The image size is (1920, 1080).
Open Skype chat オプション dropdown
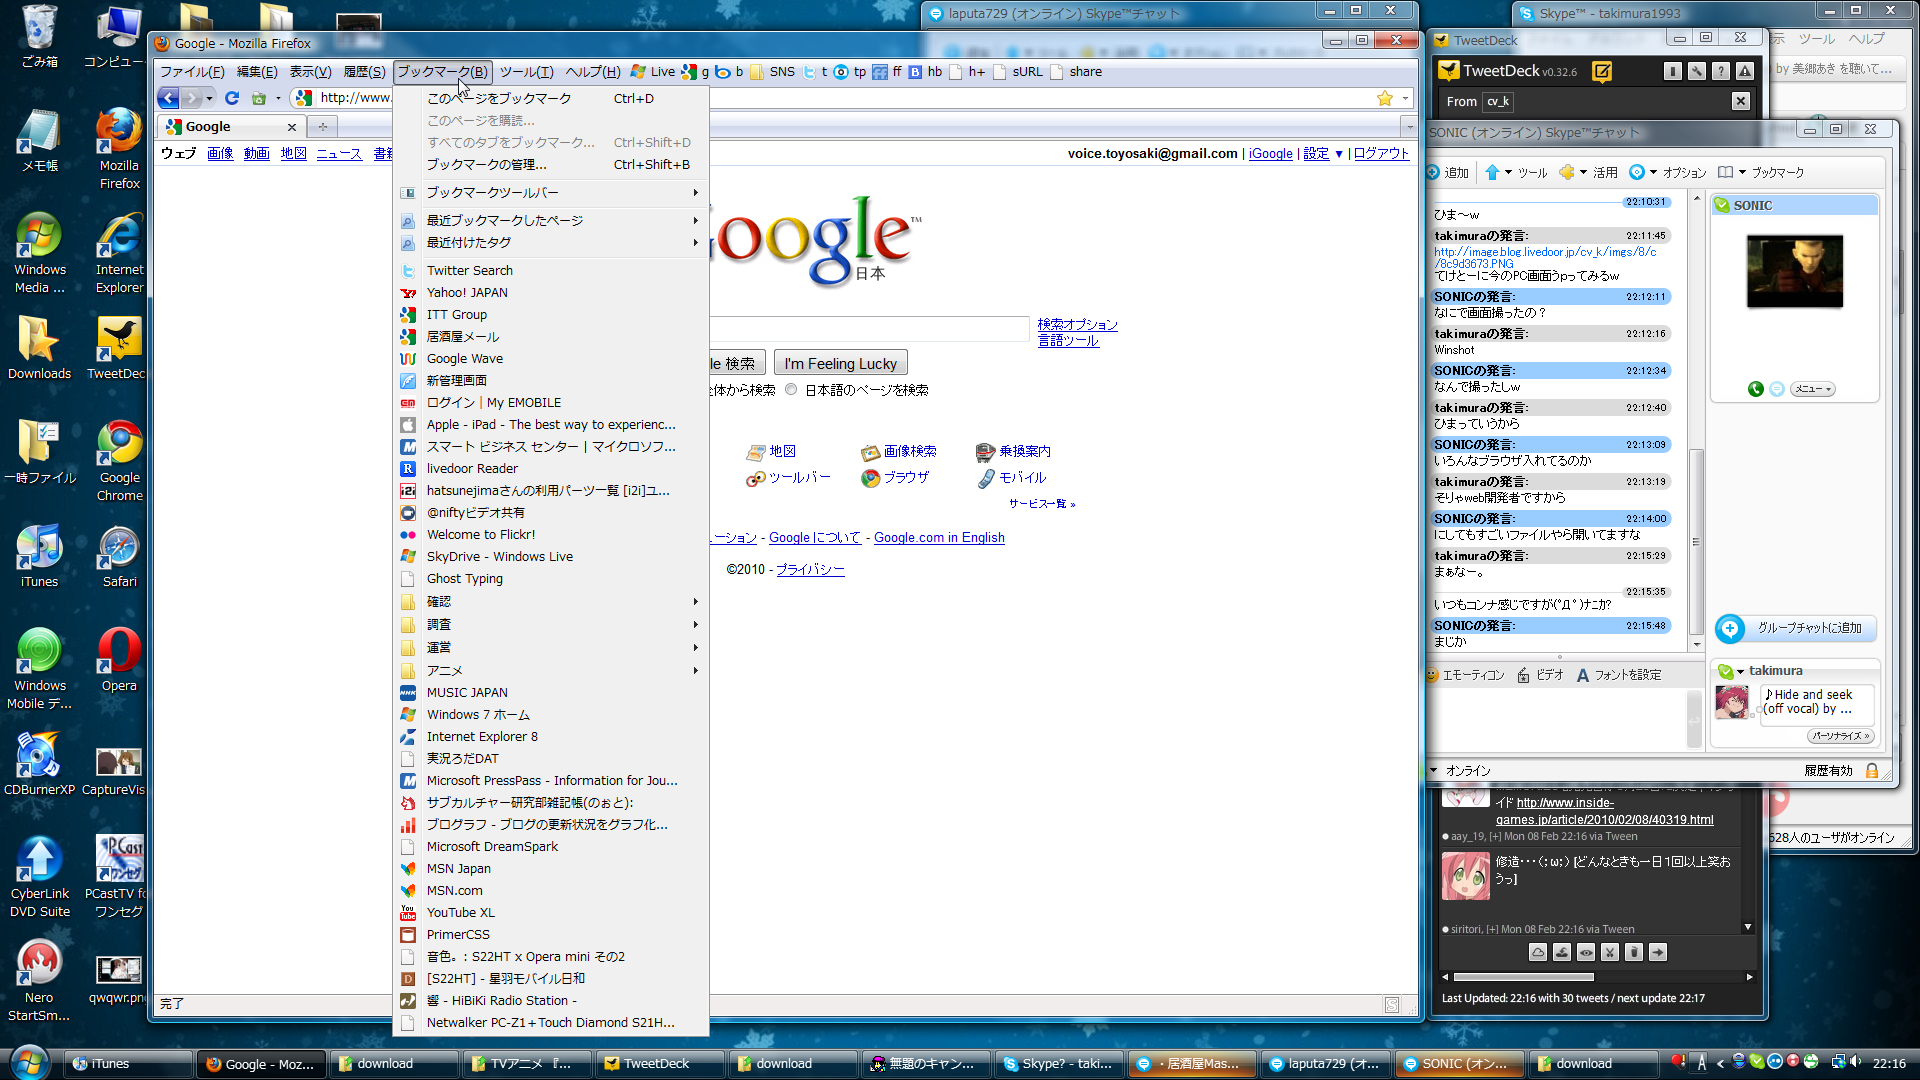(x=1668, y=173)
